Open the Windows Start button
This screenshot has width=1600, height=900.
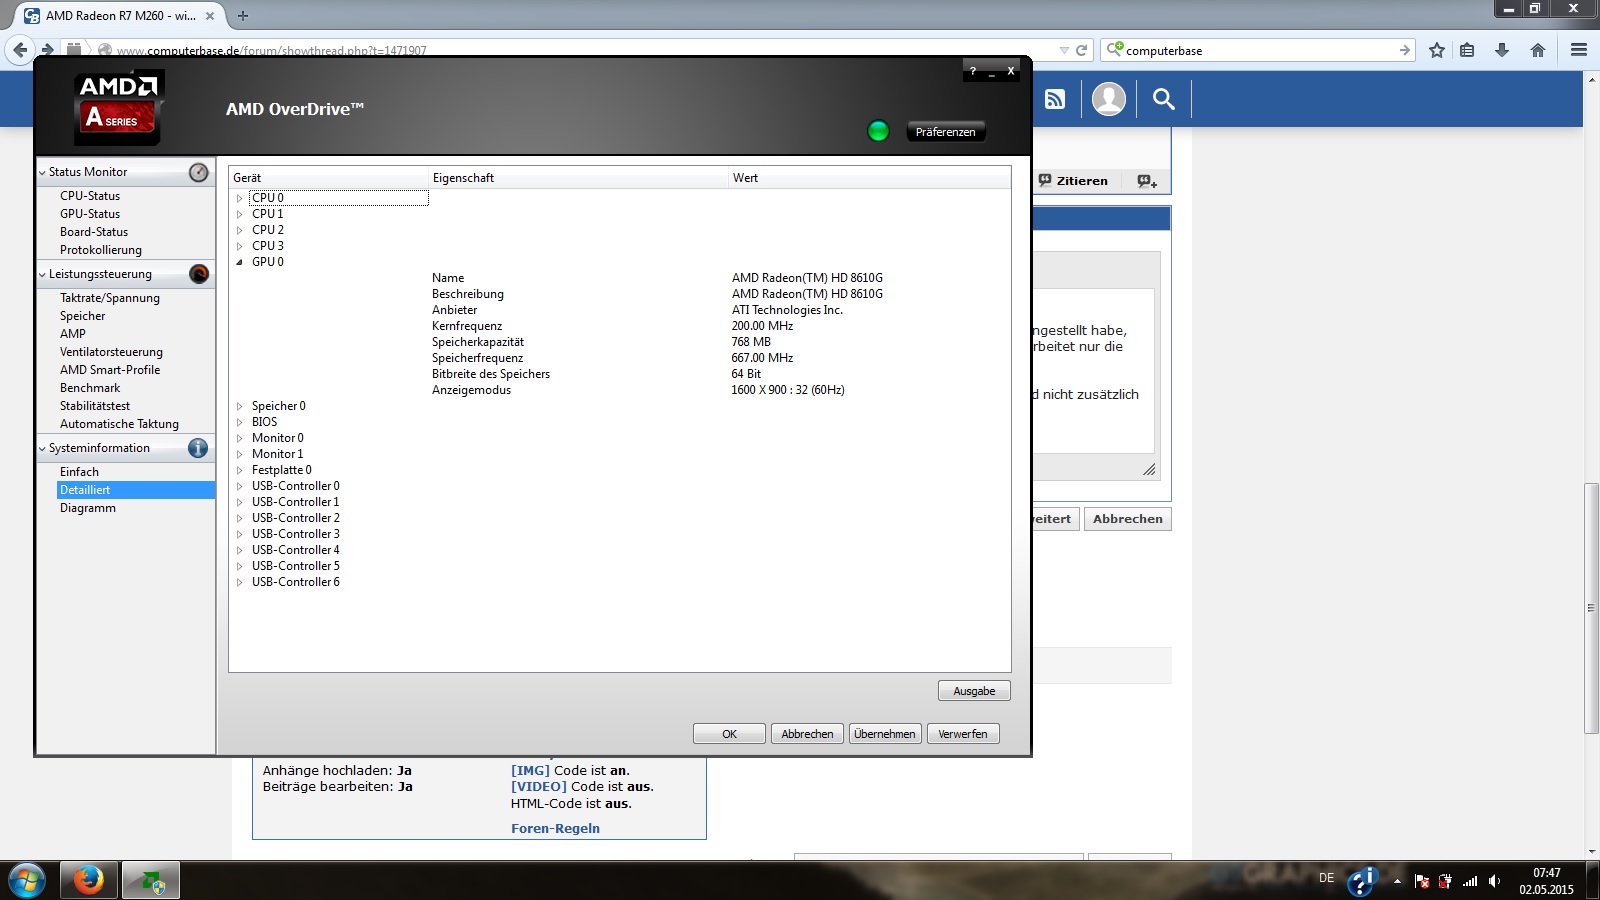(26, 881)
